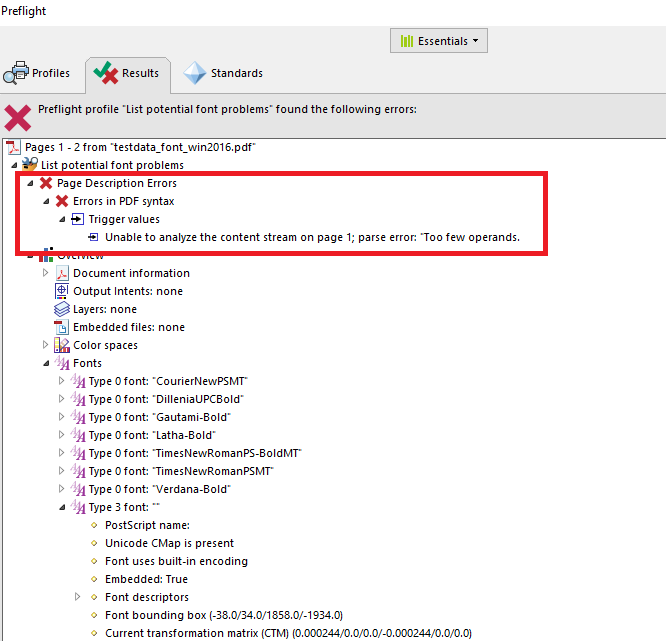This screenshot has width=666, height=641.
Task: Click the List potential font problems profile icon
Action: (29, 165)
